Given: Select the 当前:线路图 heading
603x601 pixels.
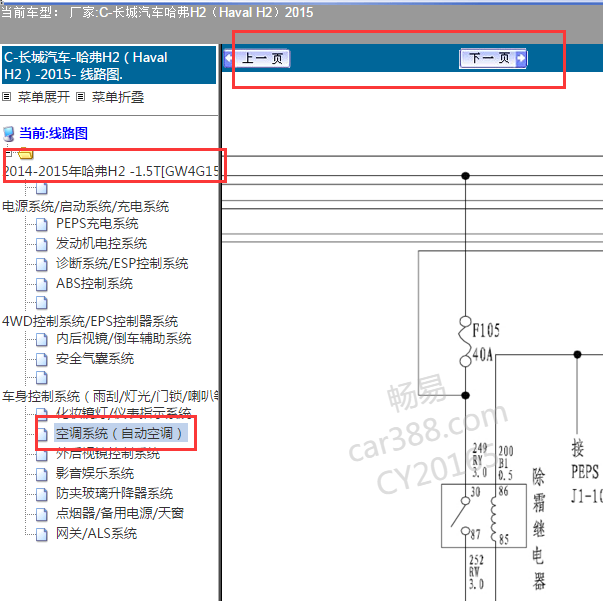Looking at the screenshot, I should click(x=53, y=133).
